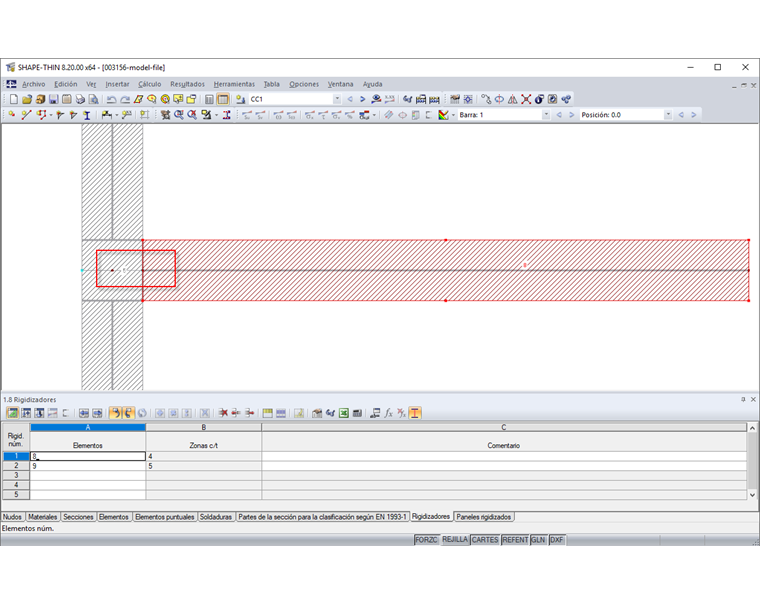Open the Barra: 1 dropdown
Image resolution: width=760 pixels, height=605 pixels.
546,115
